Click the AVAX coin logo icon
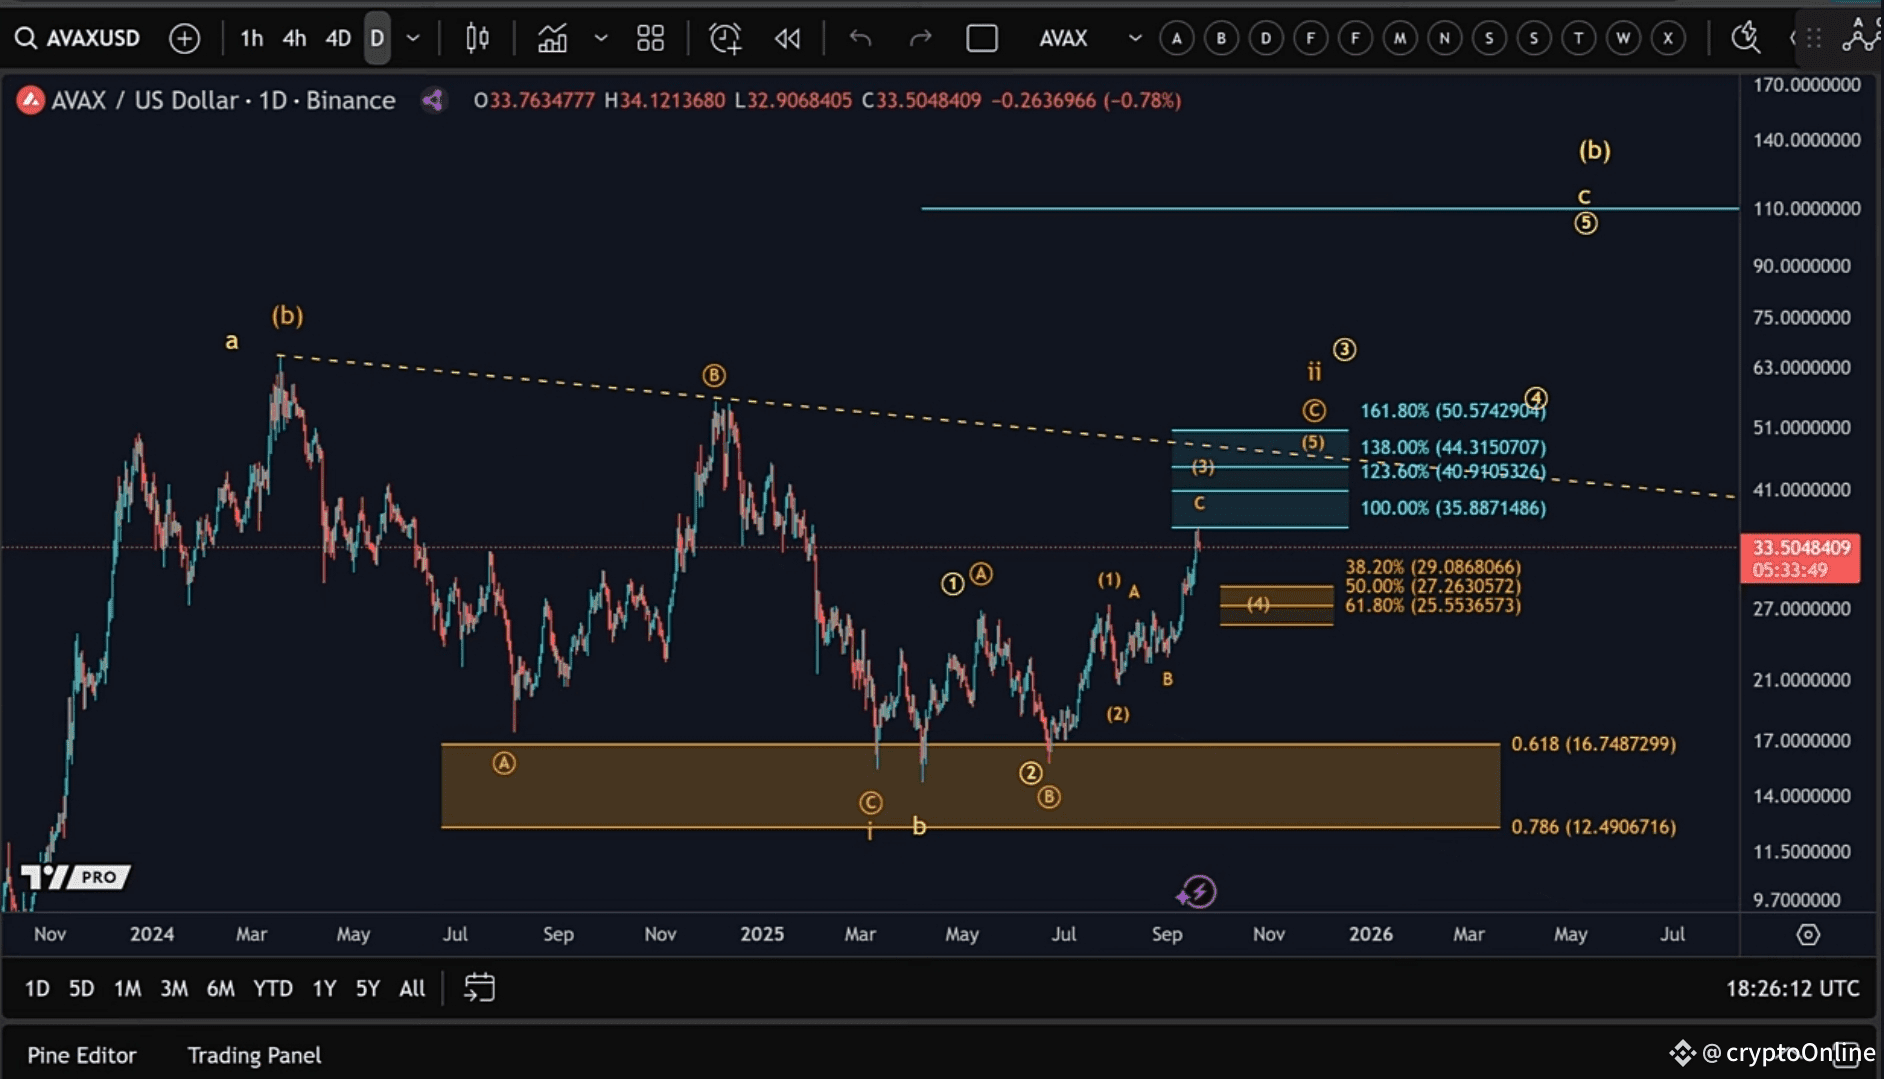The width and height of the screenshot is (1884, 1079). 30,100
